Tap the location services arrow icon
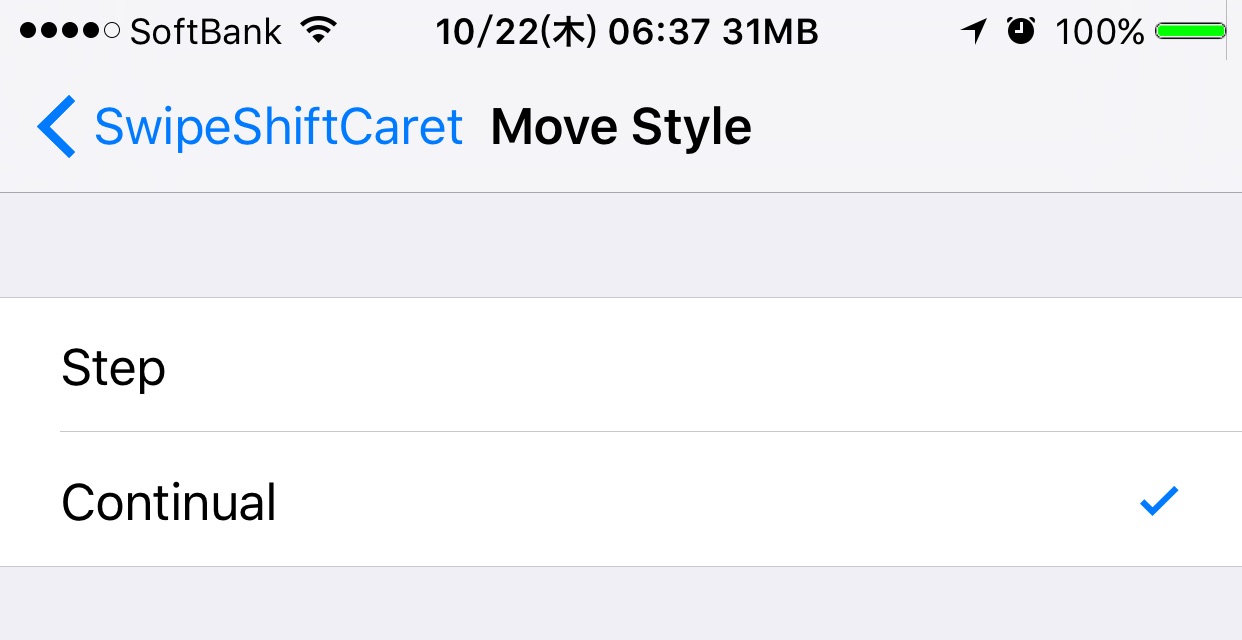Viewport: 1242px width, 640px height. click(974, 32)
